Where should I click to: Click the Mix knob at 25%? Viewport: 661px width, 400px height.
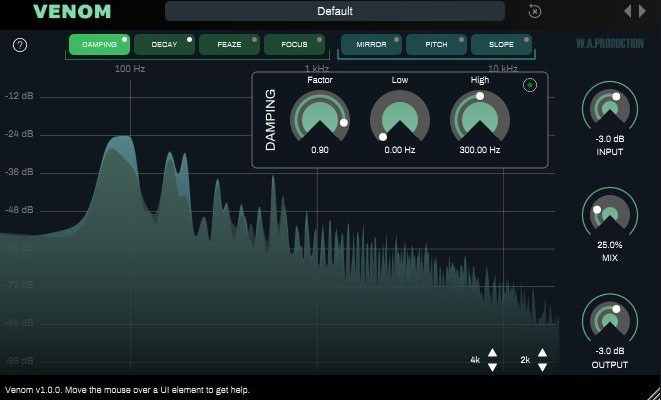pos(609,212)
